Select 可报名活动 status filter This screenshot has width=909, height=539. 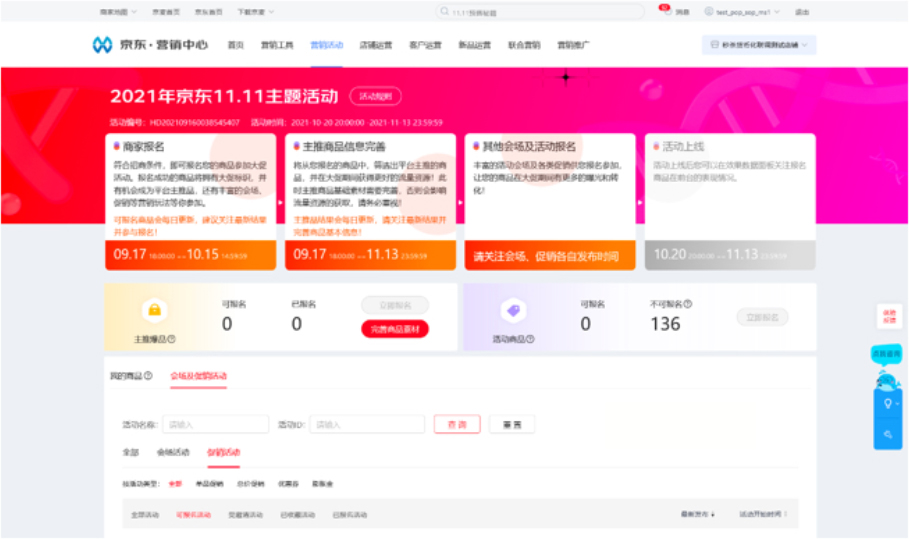(x=193, y=514)
